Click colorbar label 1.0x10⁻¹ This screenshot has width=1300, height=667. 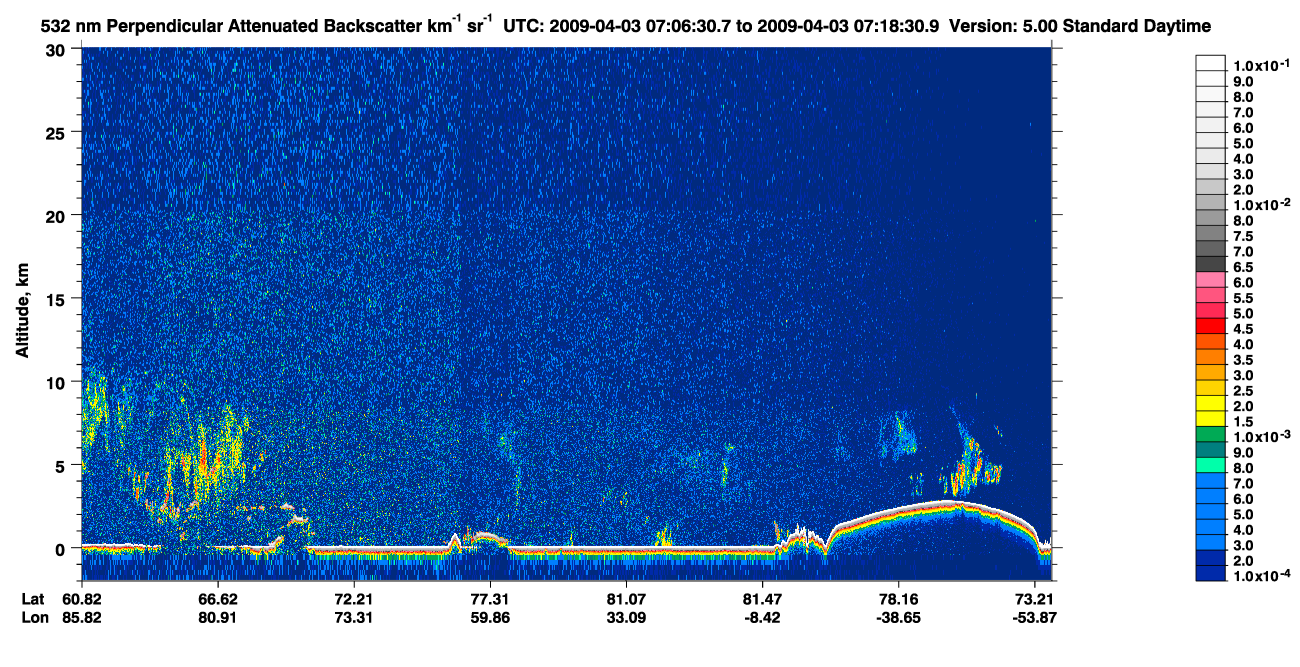tap(1261, 65)
